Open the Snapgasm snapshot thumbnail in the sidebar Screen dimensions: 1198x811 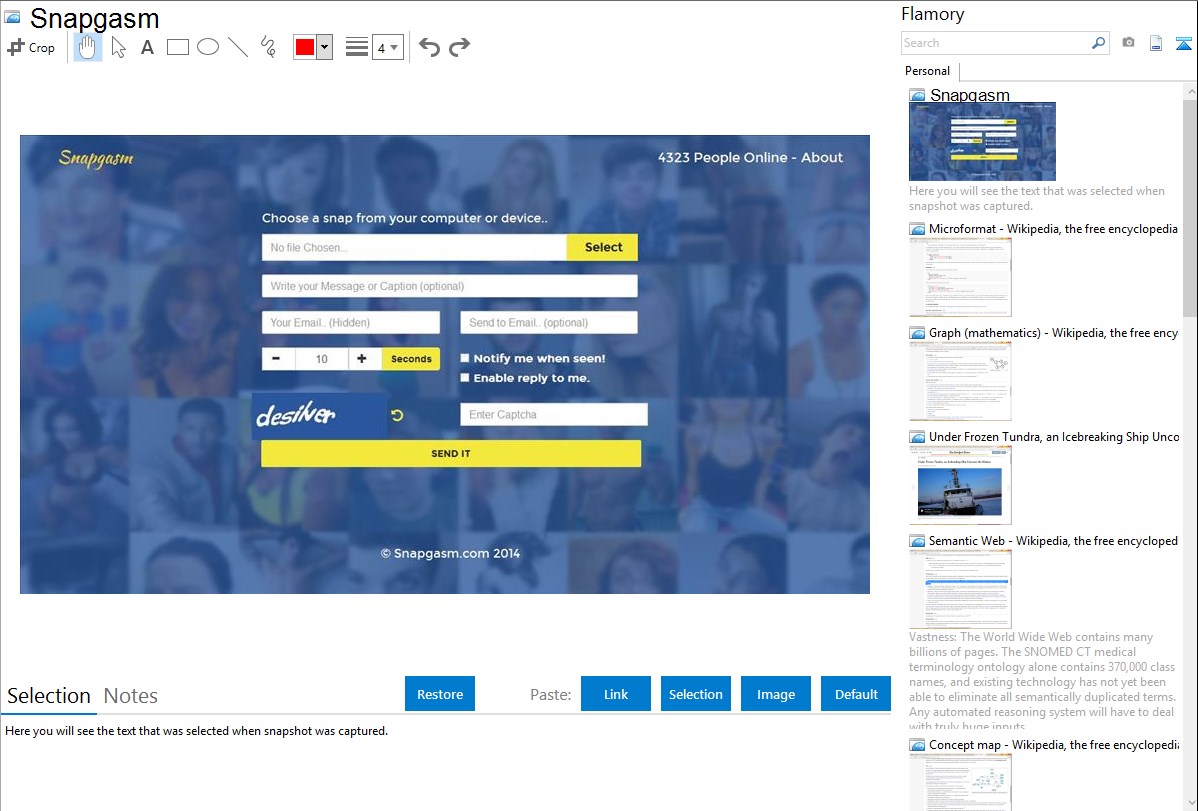point(983,141)
